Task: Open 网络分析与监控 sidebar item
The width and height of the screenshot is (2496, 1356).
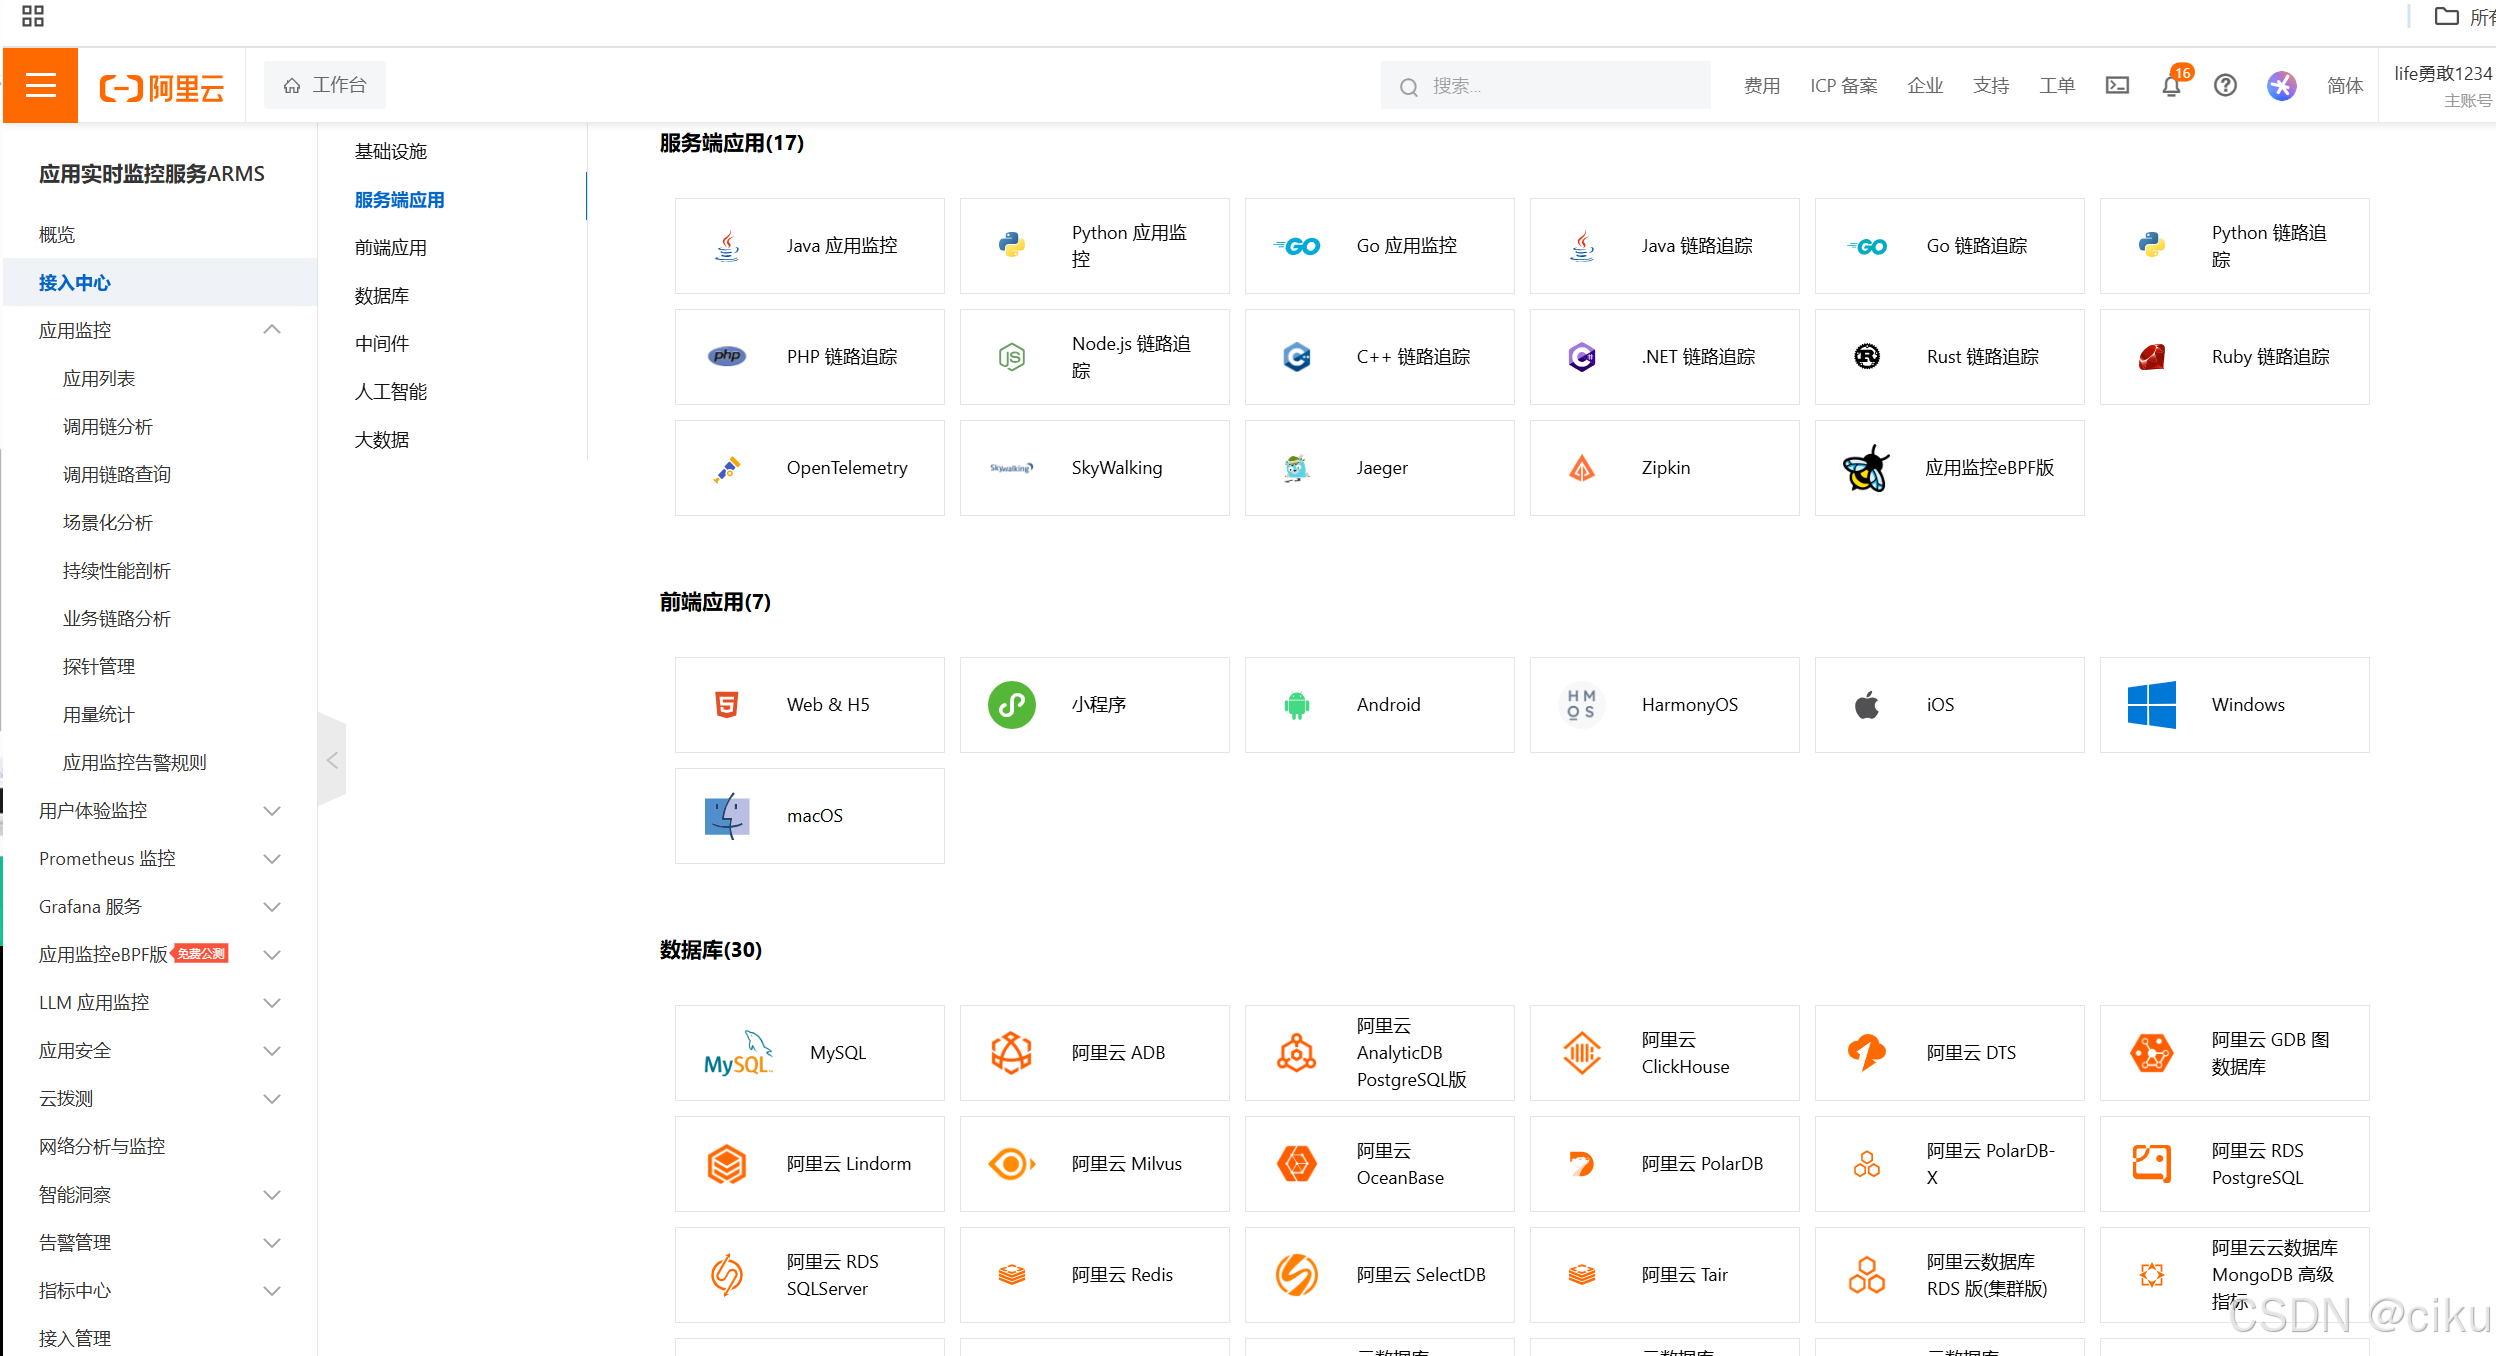Action: coord(102,1147)
